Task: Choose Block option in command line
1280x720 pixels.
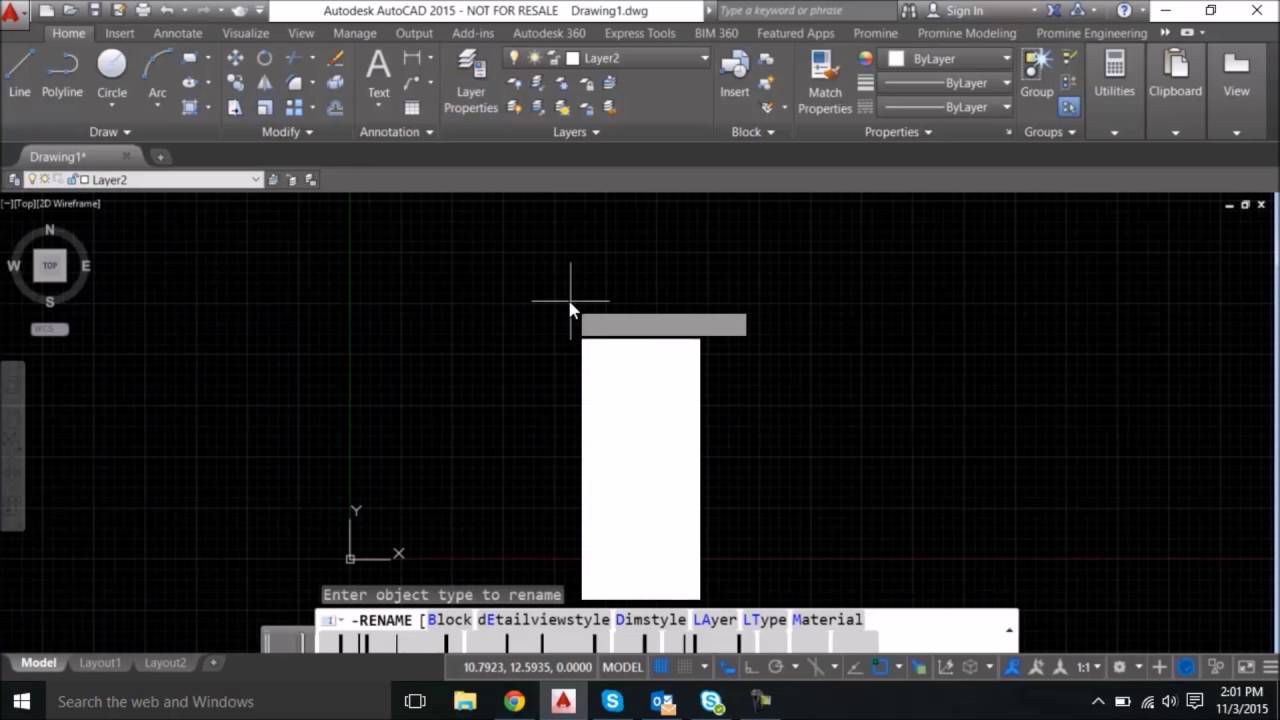Action: click(449, 620)
